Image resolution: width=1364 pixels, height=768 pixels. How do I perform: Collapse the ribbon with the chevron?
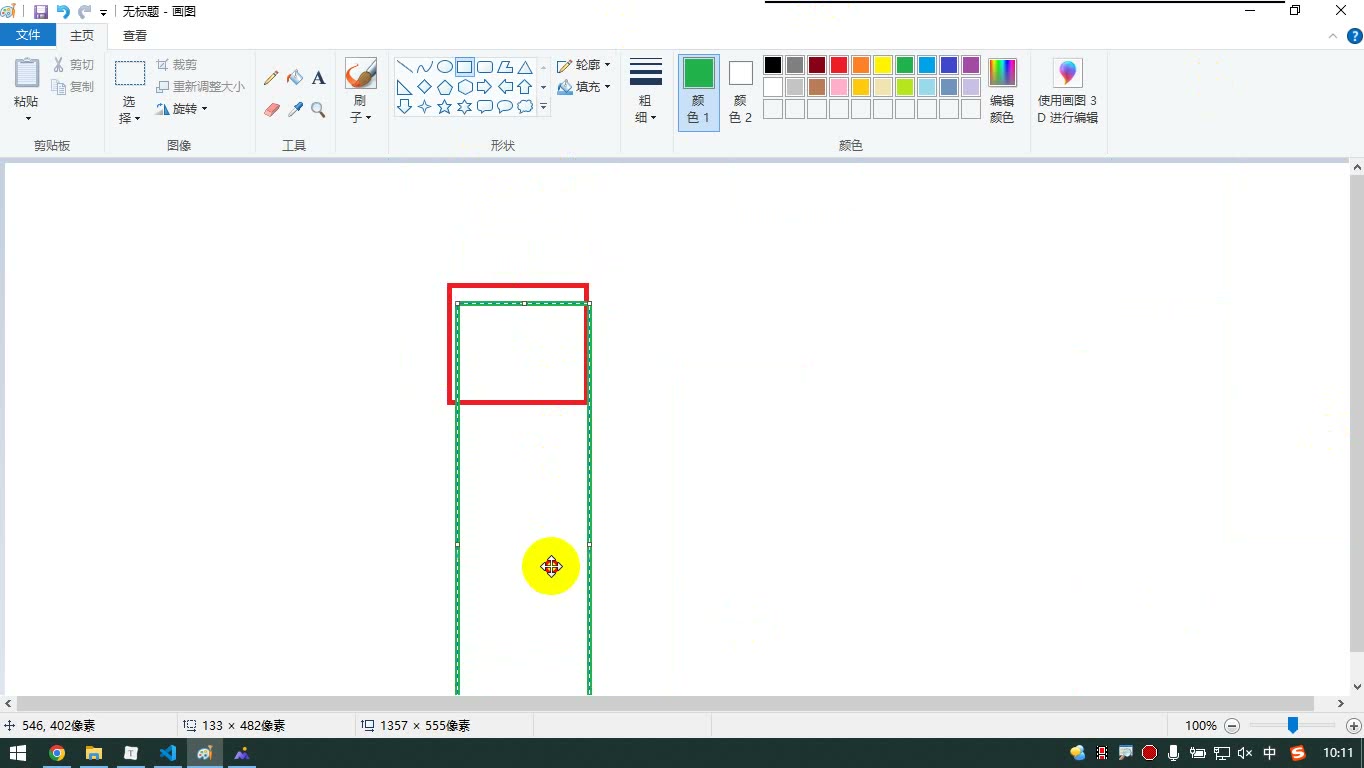pyautogui.click(x=1332, y=36)
